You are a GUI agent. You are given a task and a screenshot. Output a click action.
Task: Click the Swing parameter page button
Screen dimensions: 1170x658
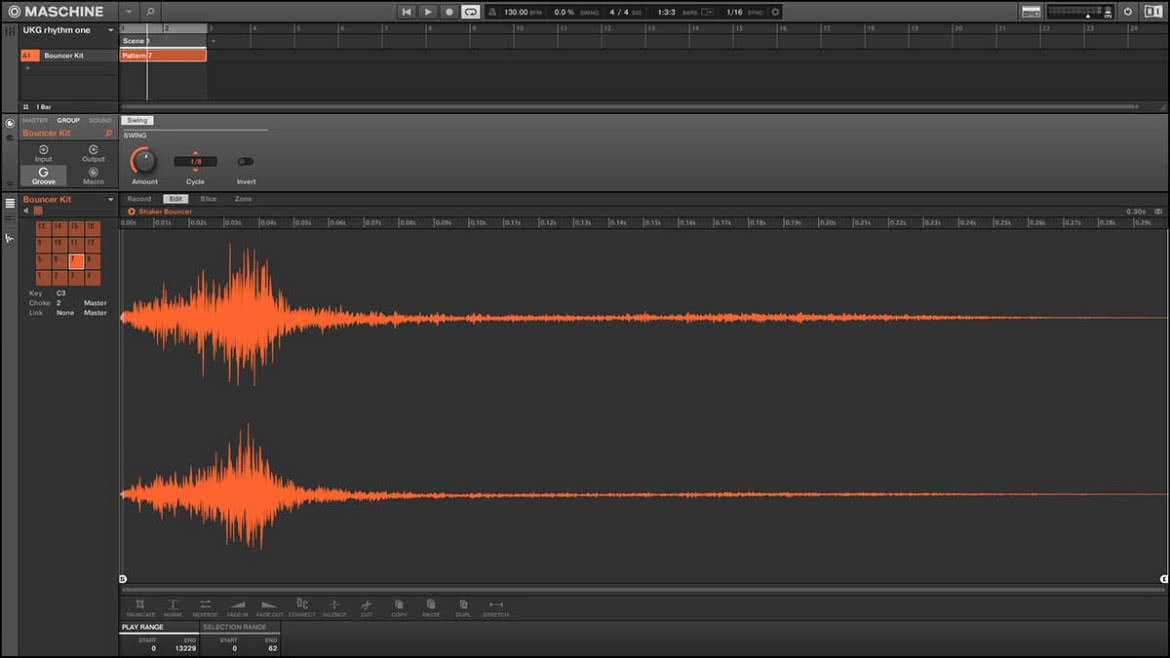[137, 120]
